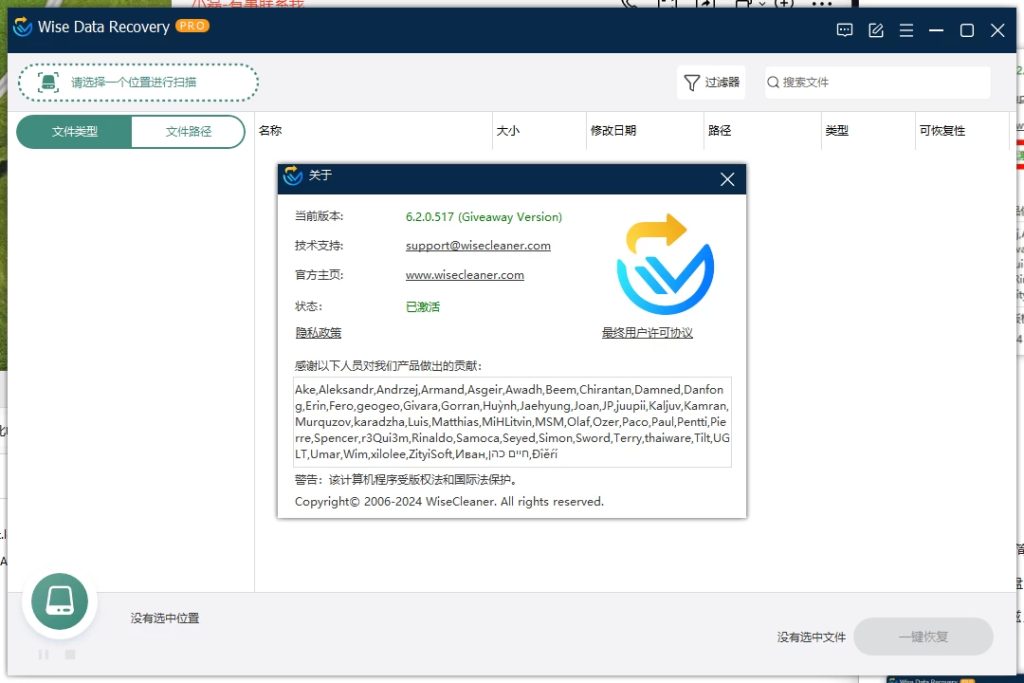The height and width of the screenshot is (683, 1024).
Task: Click the 一键恢复 recover button
Action: click(923, 637)
